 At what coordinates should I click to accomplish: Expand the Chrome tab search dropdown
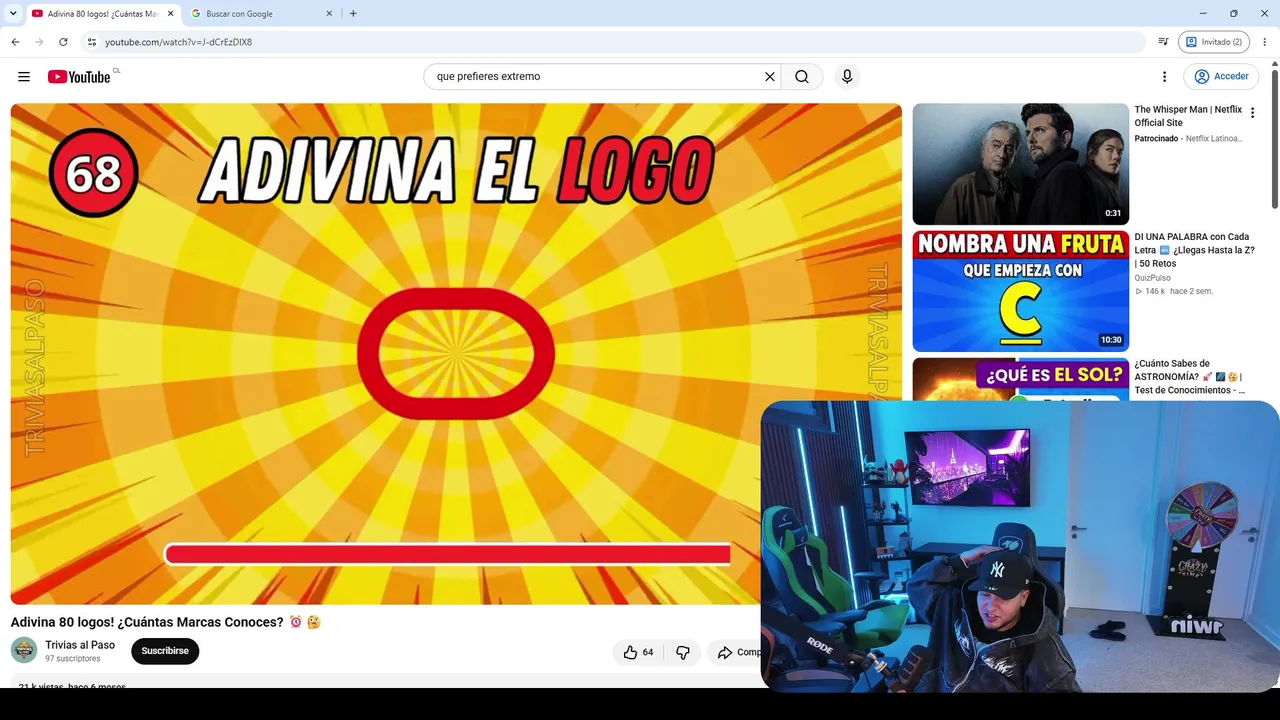12,14
